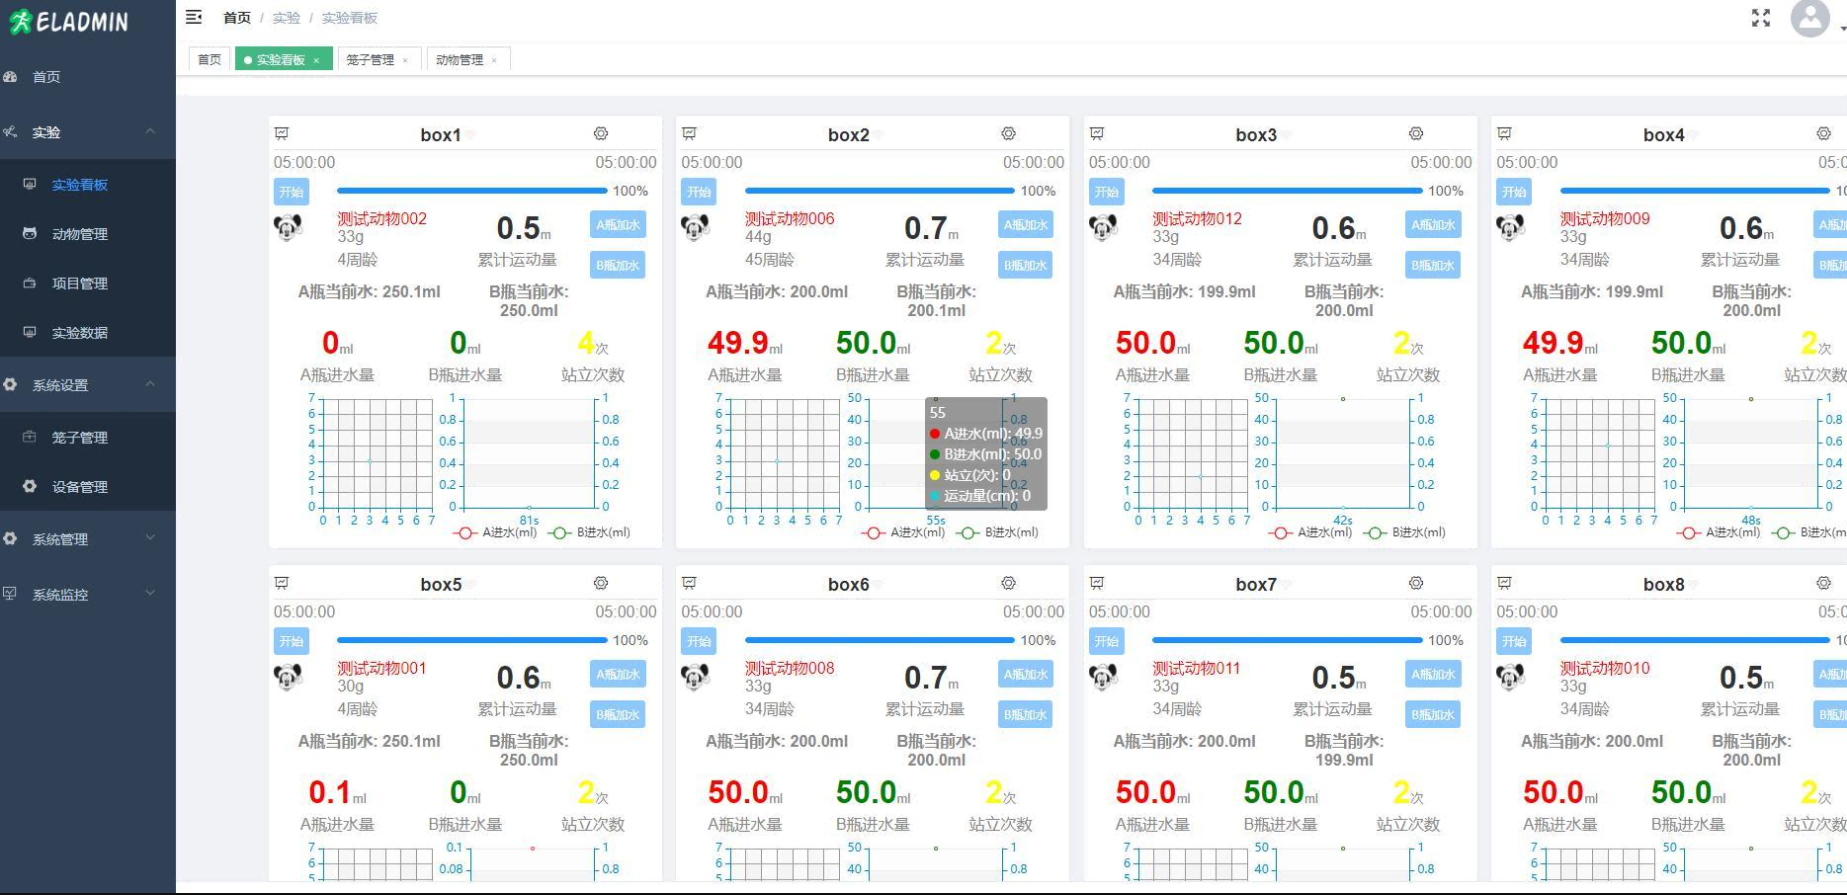
Task: Open 项目管理 in the sidebar
Action: (88, 283)
